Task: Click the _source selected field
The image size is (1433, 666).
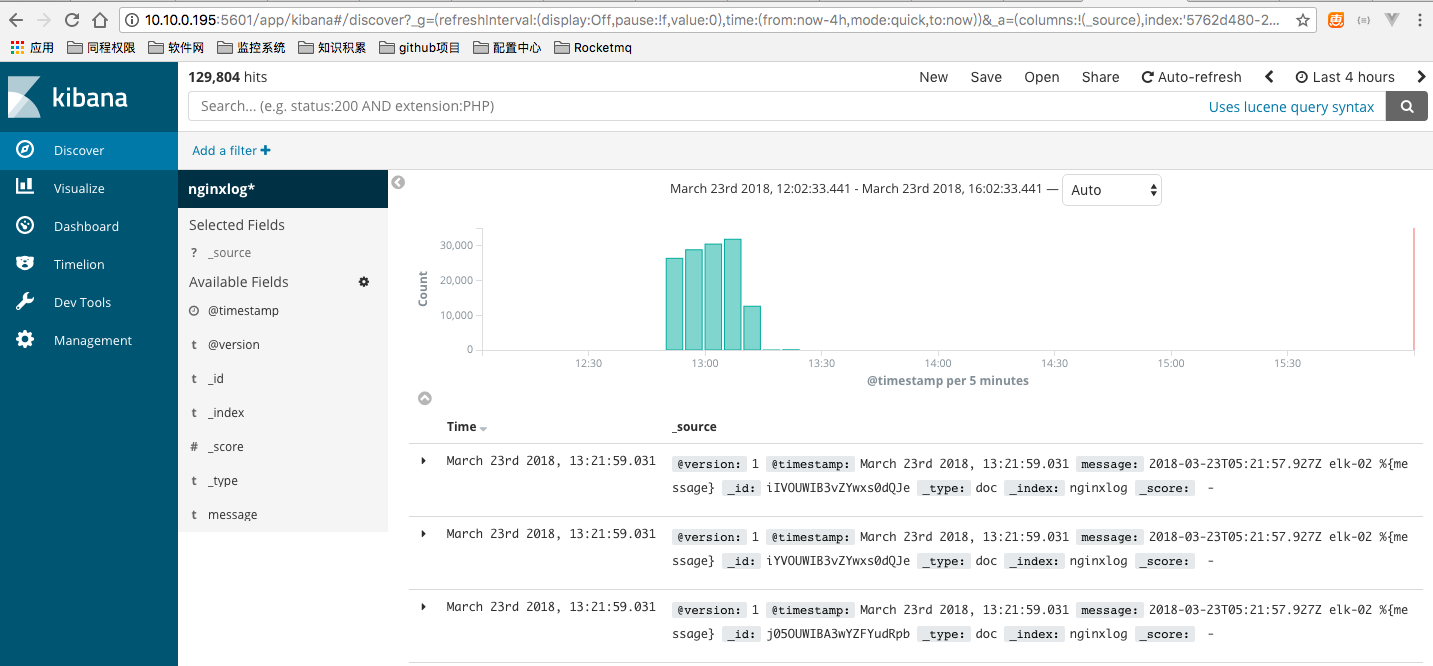Action: pyautogui.click(x=229, y=253)
